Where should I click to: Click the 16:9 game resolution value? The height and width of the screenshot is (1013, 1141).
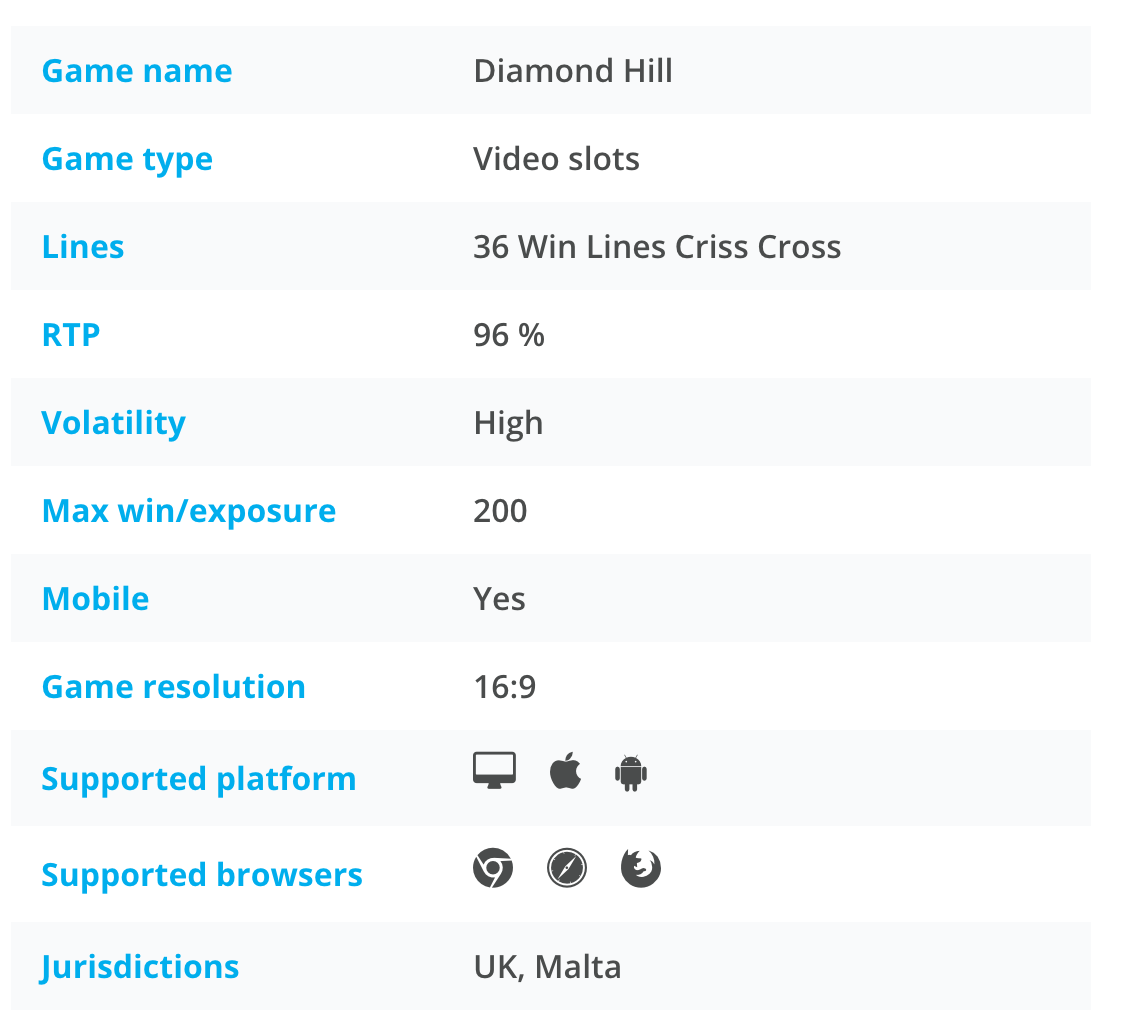click(x=504, y=686)
